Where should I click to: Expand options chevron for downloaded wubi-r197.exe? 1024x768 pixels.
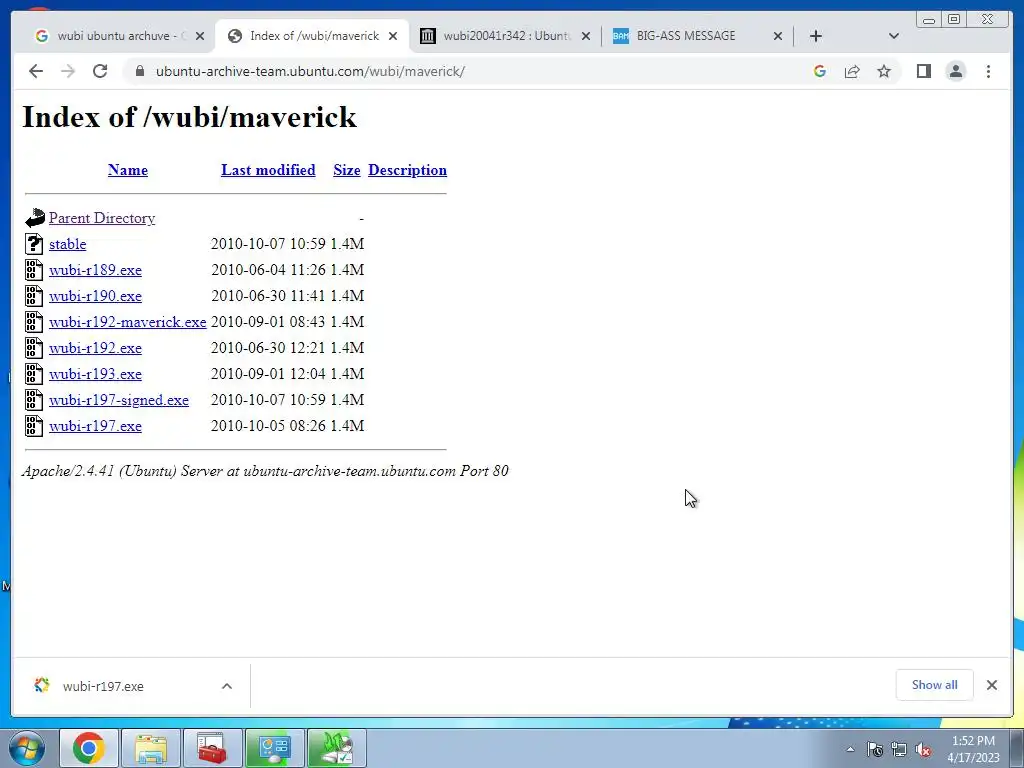pos(227,686)
